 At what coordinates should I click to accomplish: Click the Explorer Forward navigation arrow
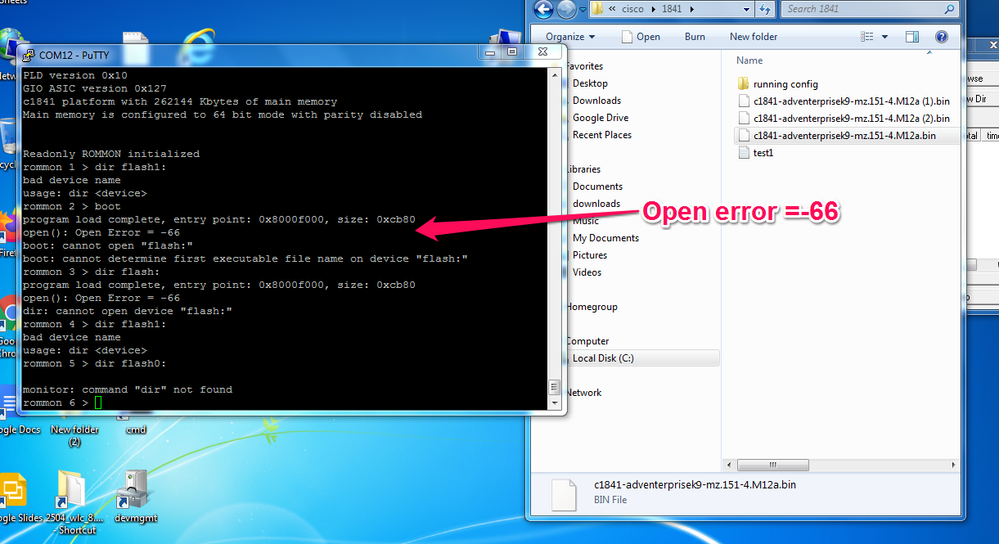(x=566, y=9)
